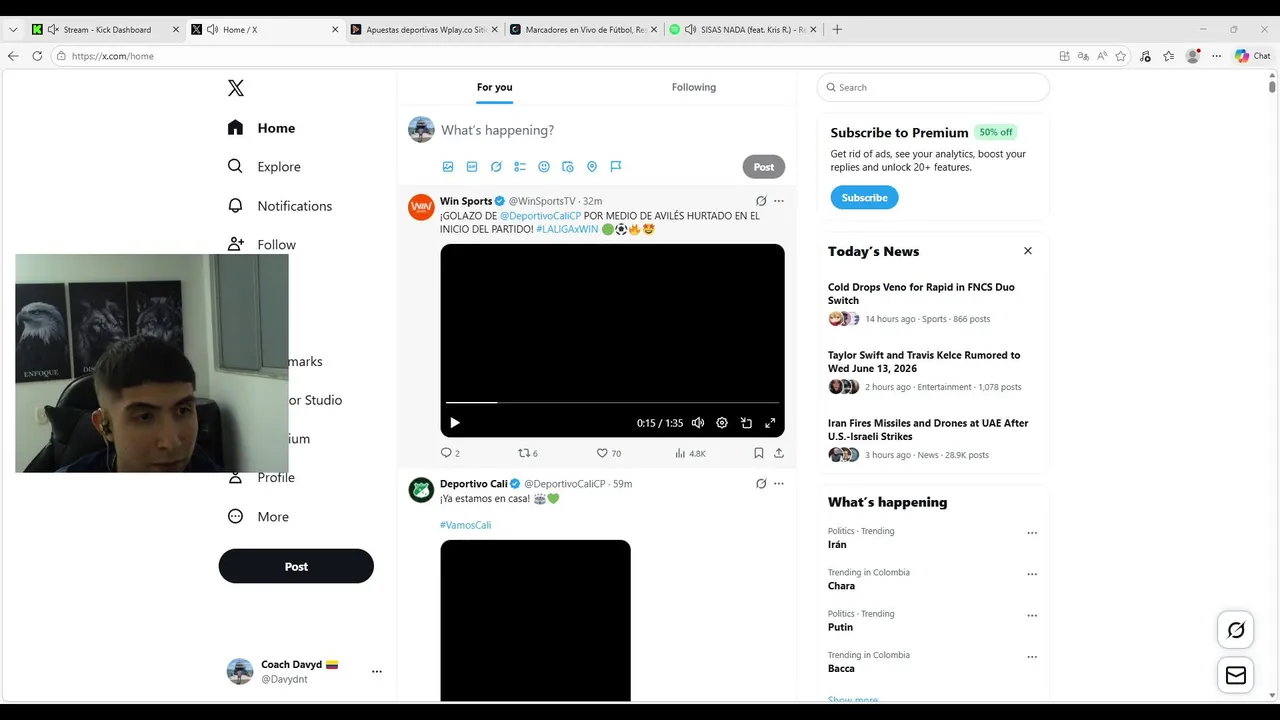The height and width of the screenshot is (720, 1280).
Task: Click the X search field
Action: tap(933, 88)
